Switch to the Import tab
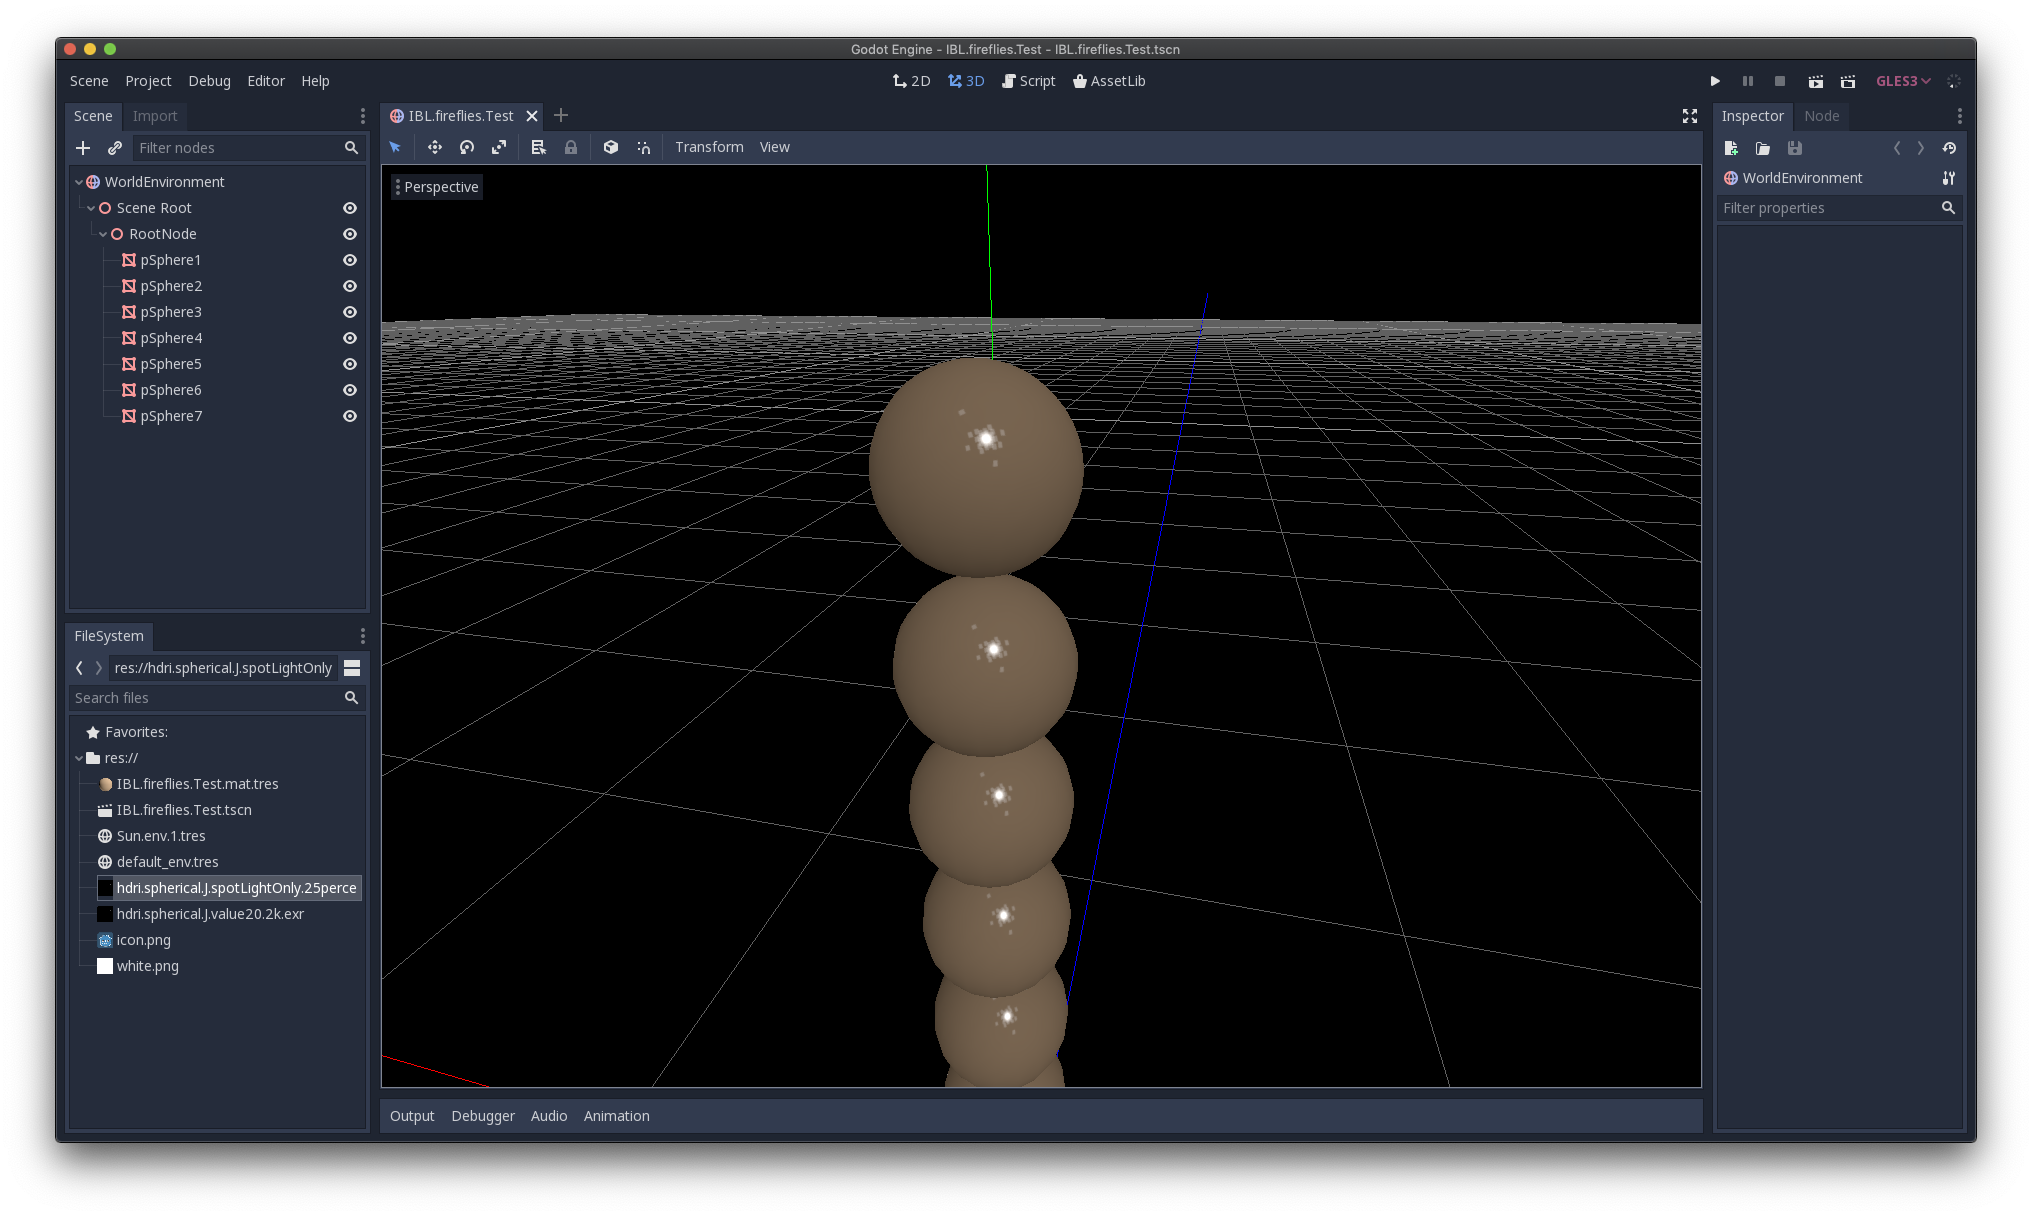The height and width of the screenshot is (1216, 2032). 155,116
